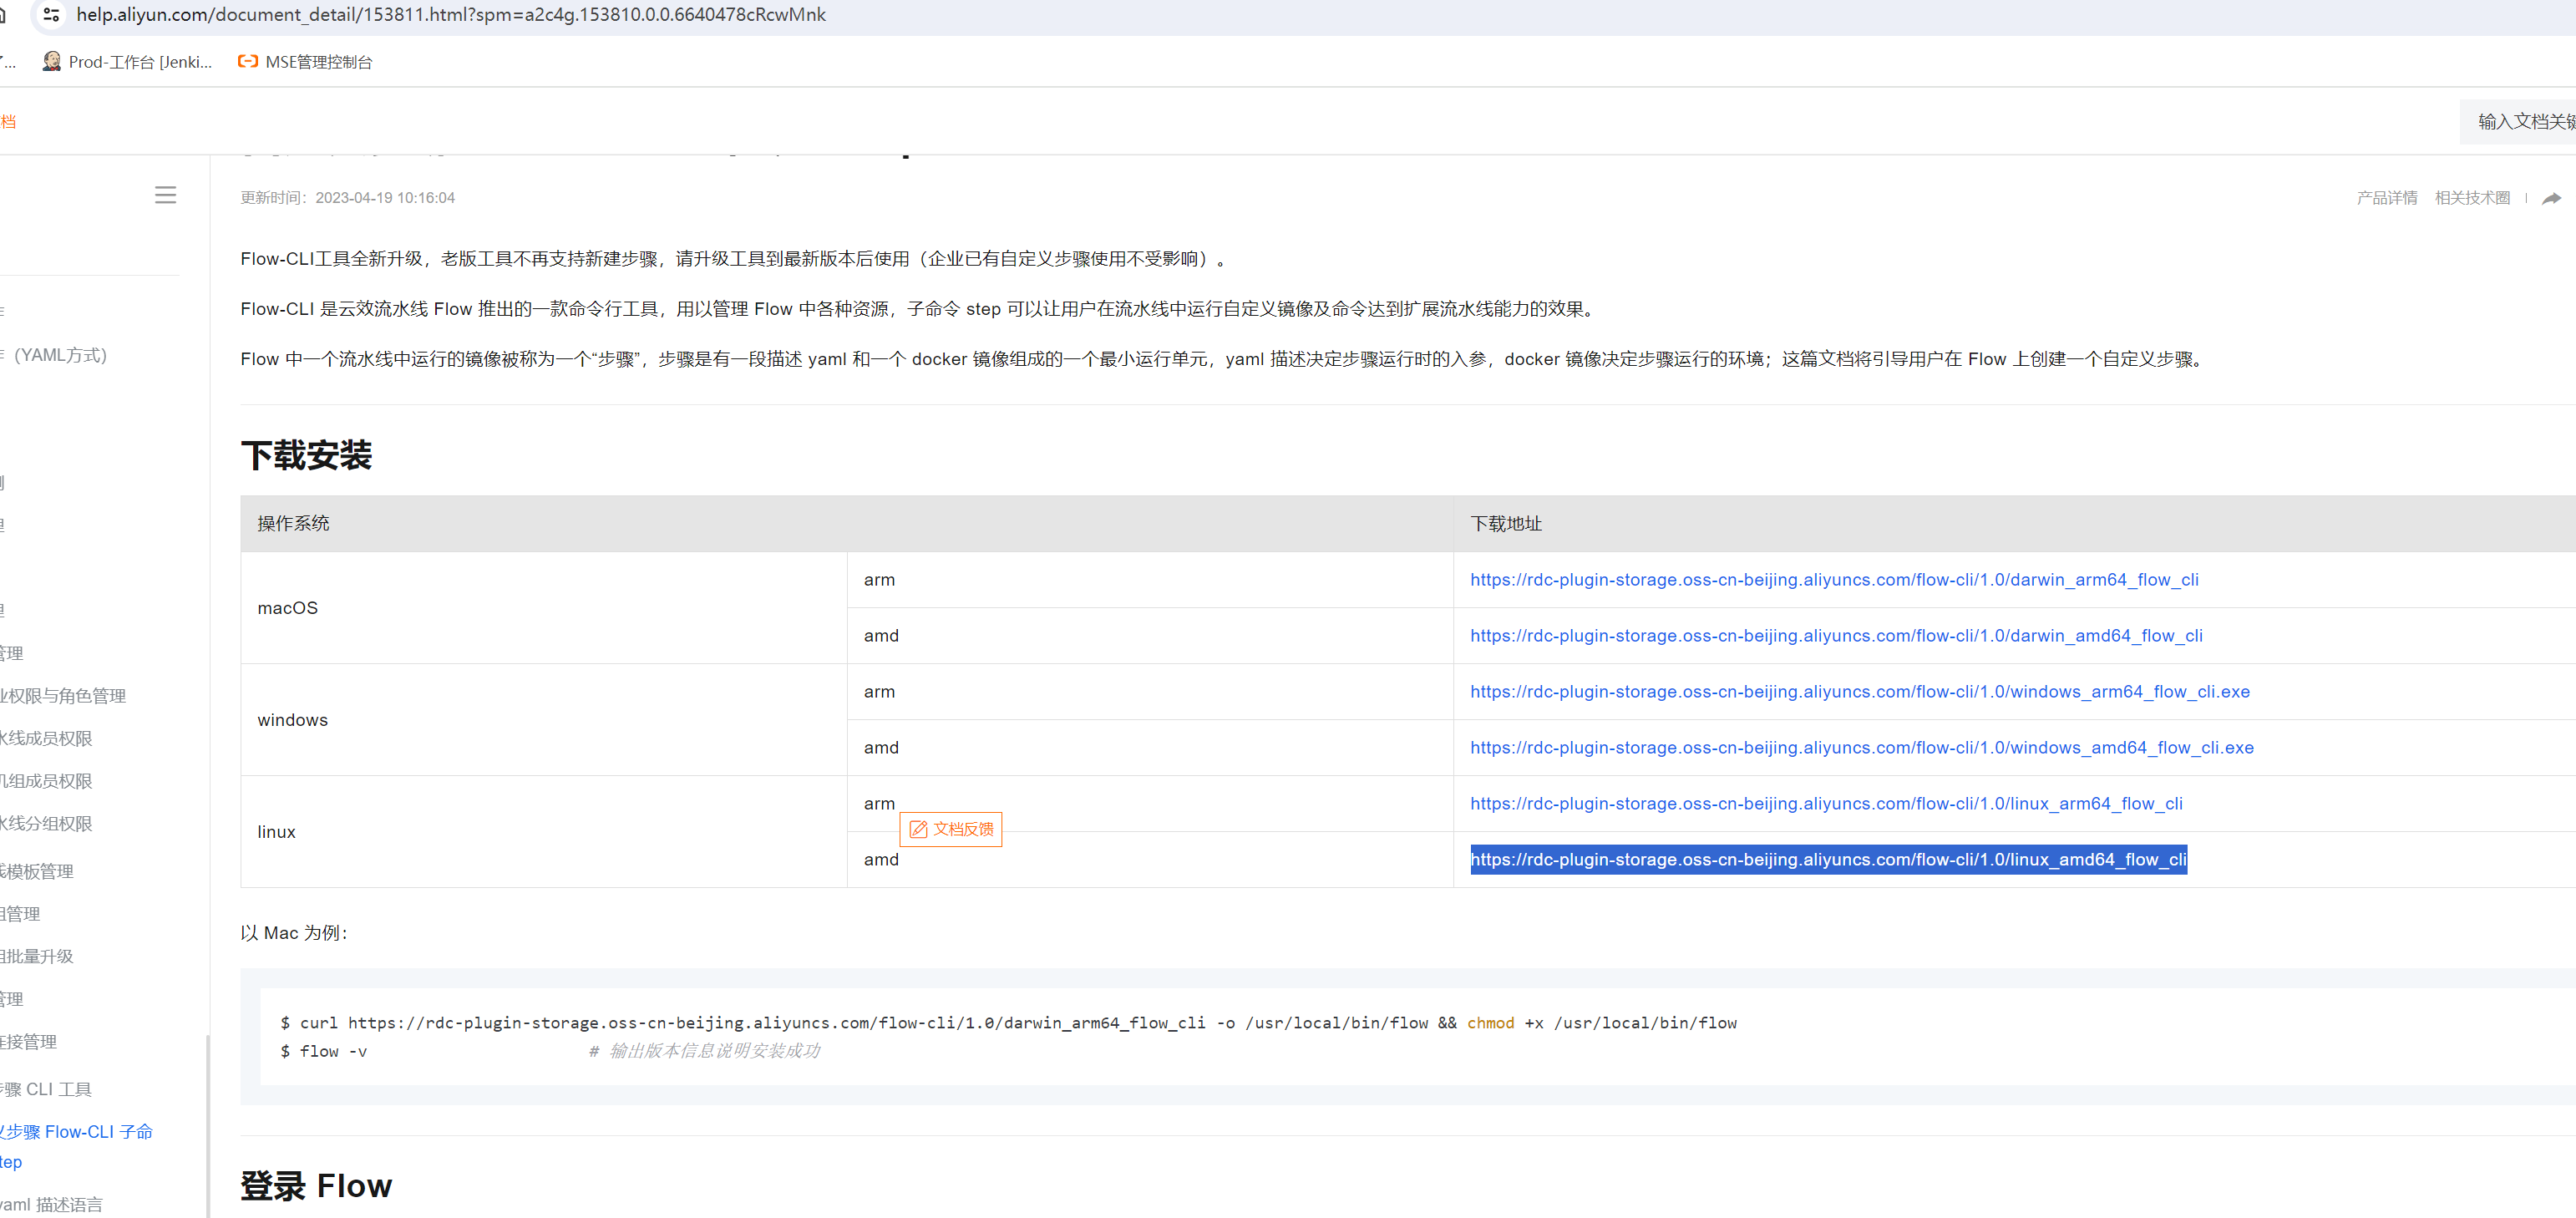
Task: Open the darwin_arm64_flow_cli download link
Action: point(1834,580)
